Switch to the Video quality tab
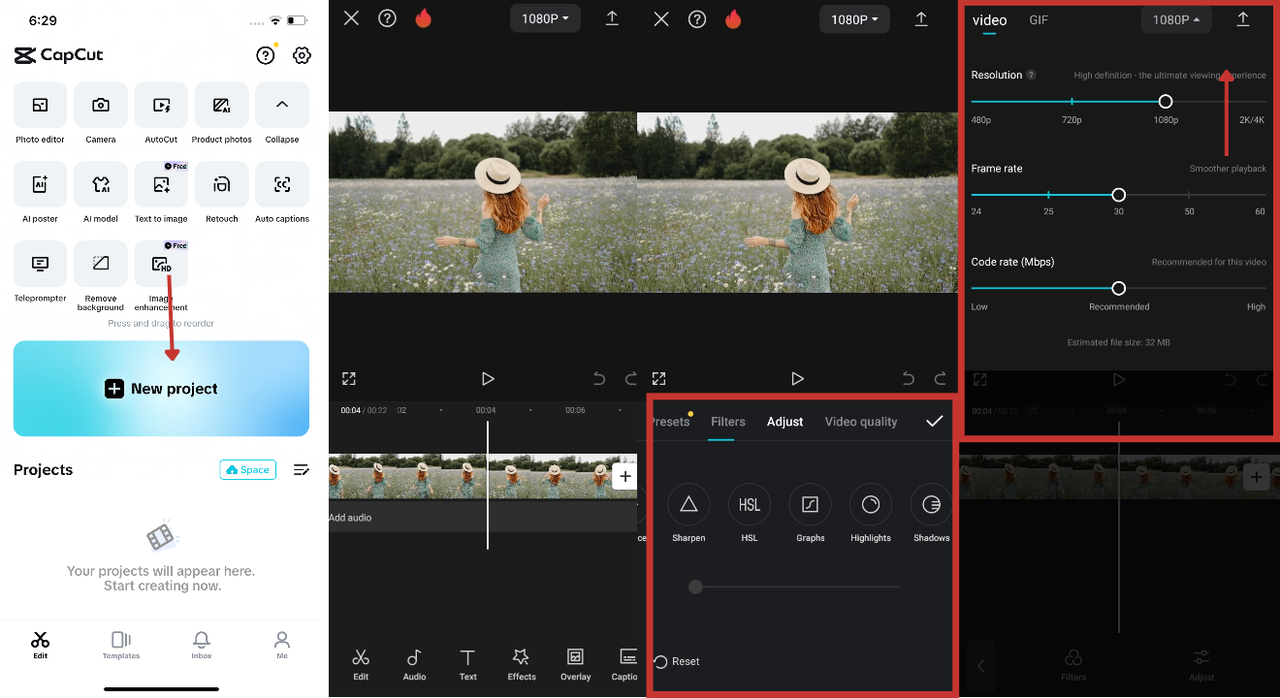This screenshot has width=1280, height=698. [x=861, y=422]
